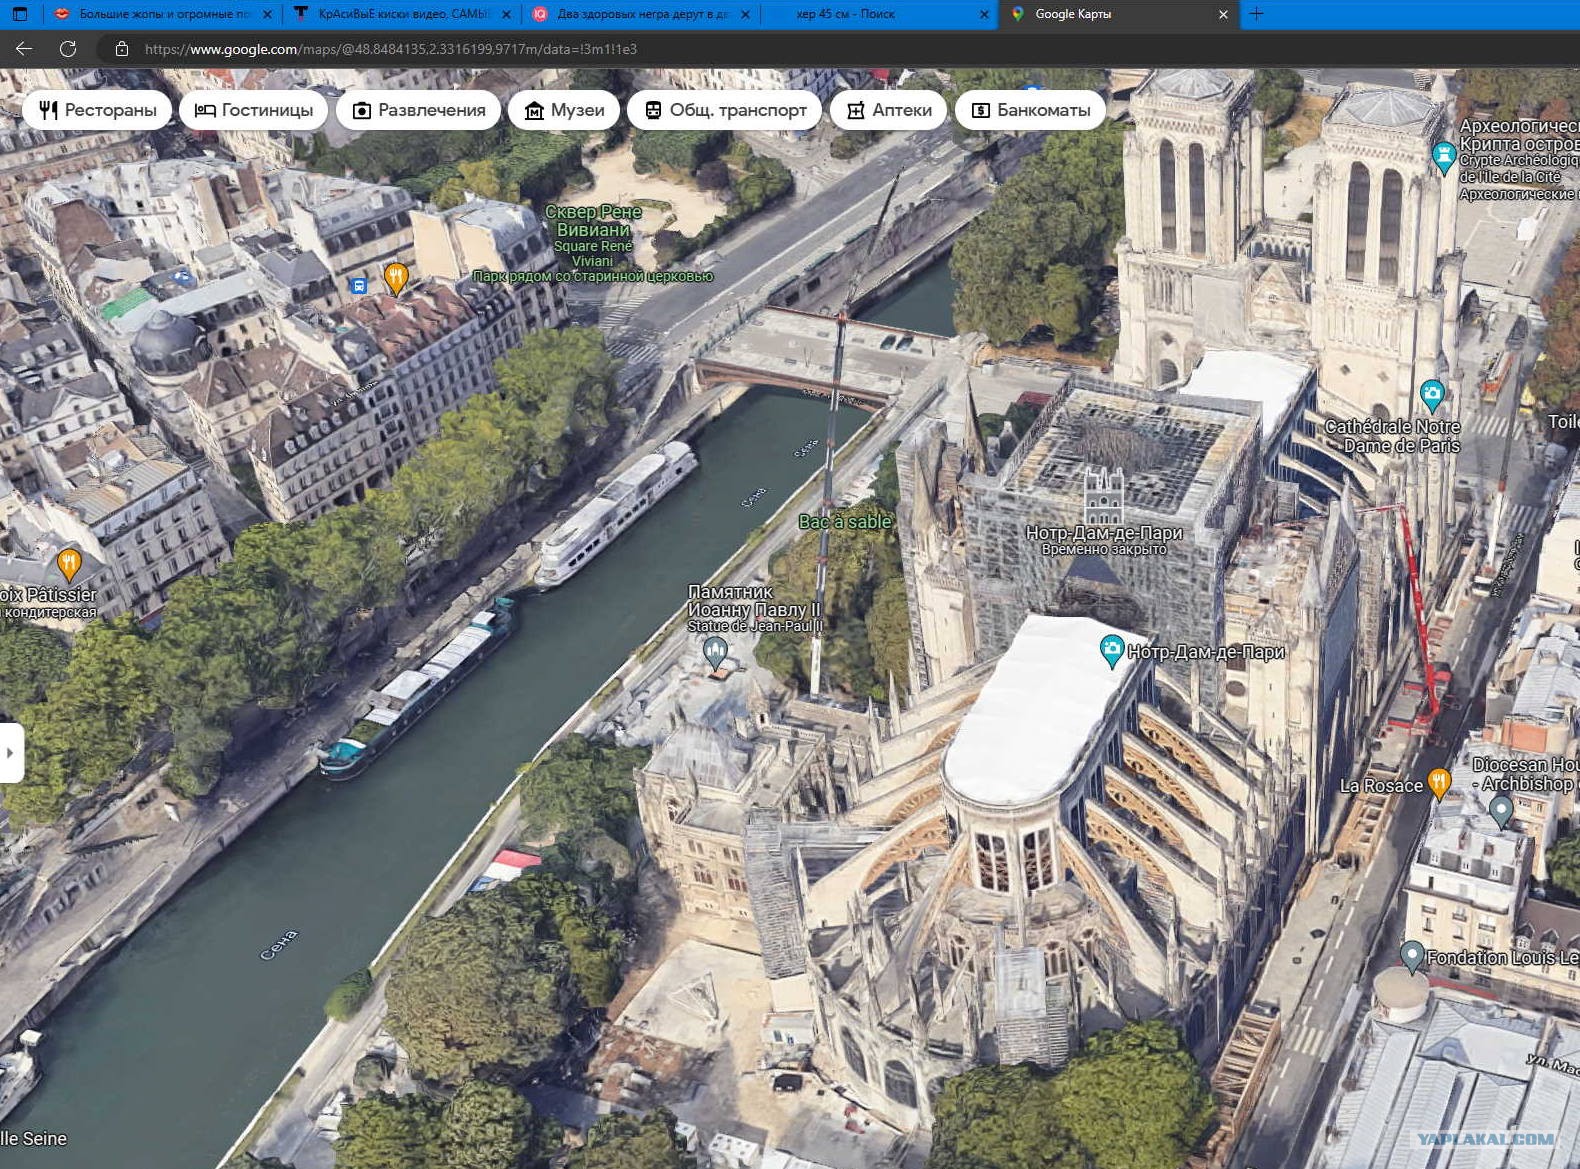The width and height of the screenshot is (1580, 1169).
Task: Expand the collapsed side panel arrow
Action: 11,752
